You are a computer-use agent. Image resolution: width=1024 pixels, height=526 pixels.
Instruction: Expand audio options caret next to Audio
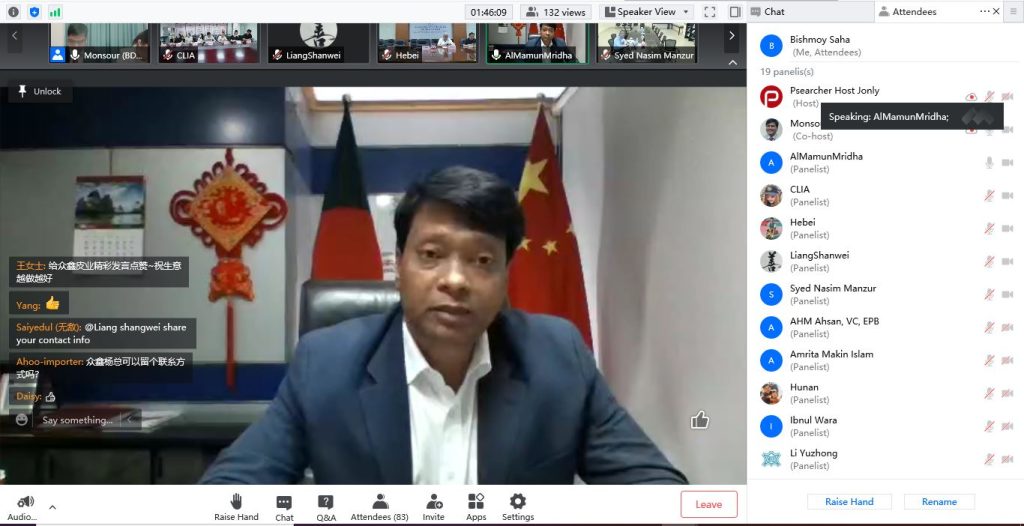coord(53,507)
